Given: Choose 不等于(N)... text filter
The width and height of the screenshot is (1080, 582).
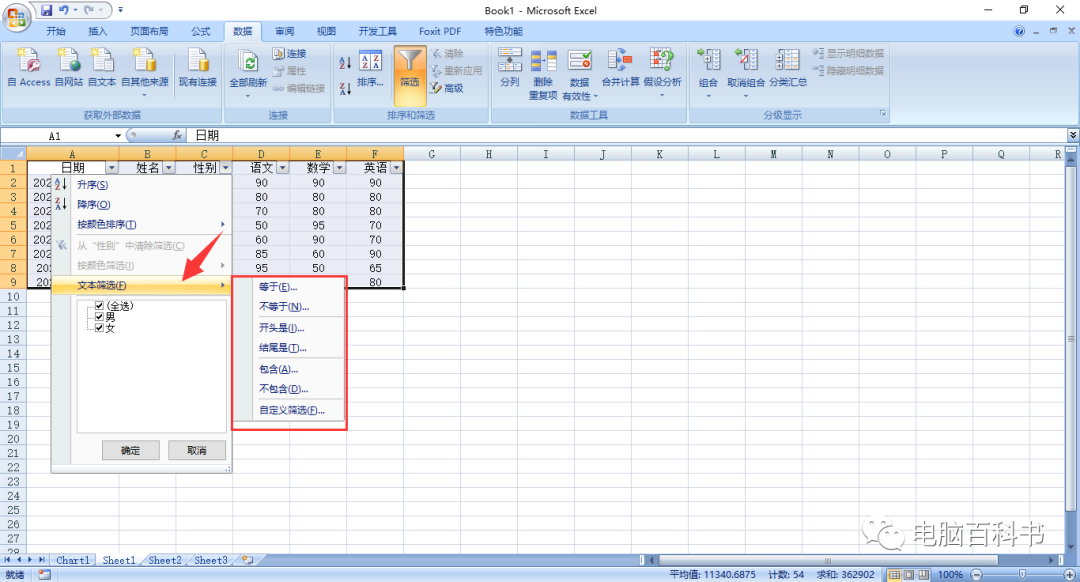Looking at the screenshot, I should pyautogui.click(x=289, y=307).
